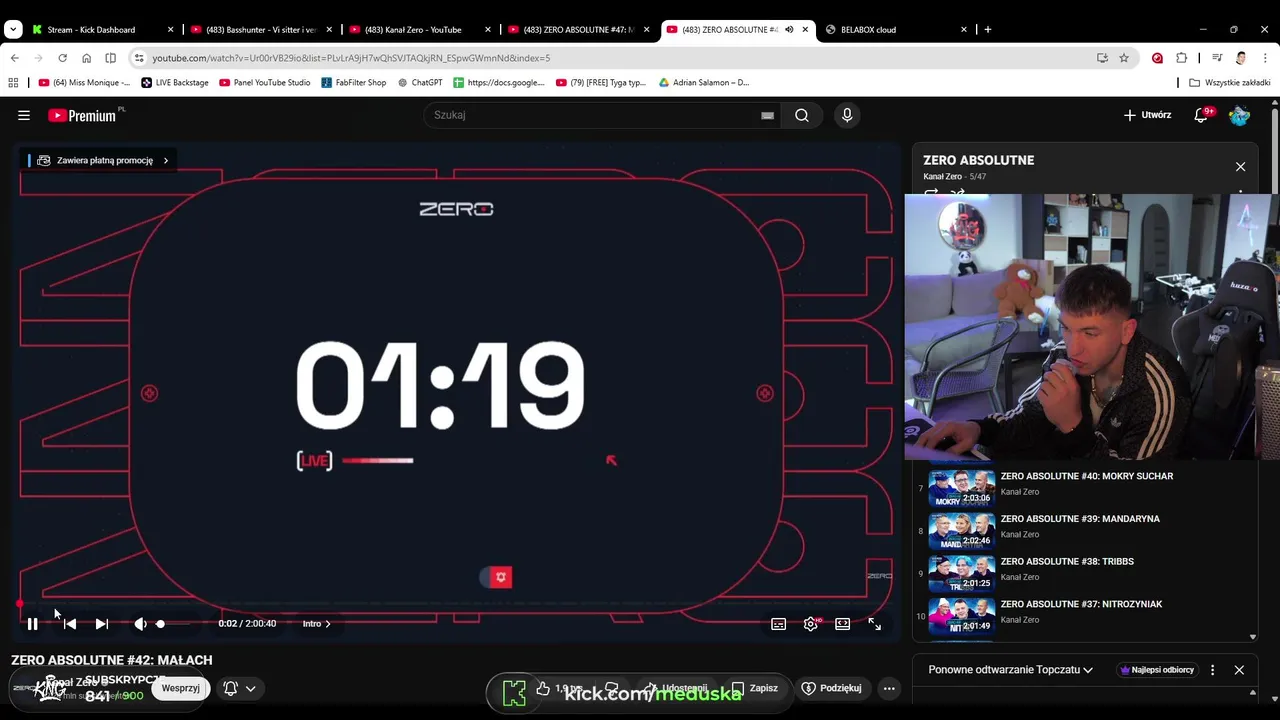Click the address bar URL
1280x720 pixels.
(x=351, y=58)
